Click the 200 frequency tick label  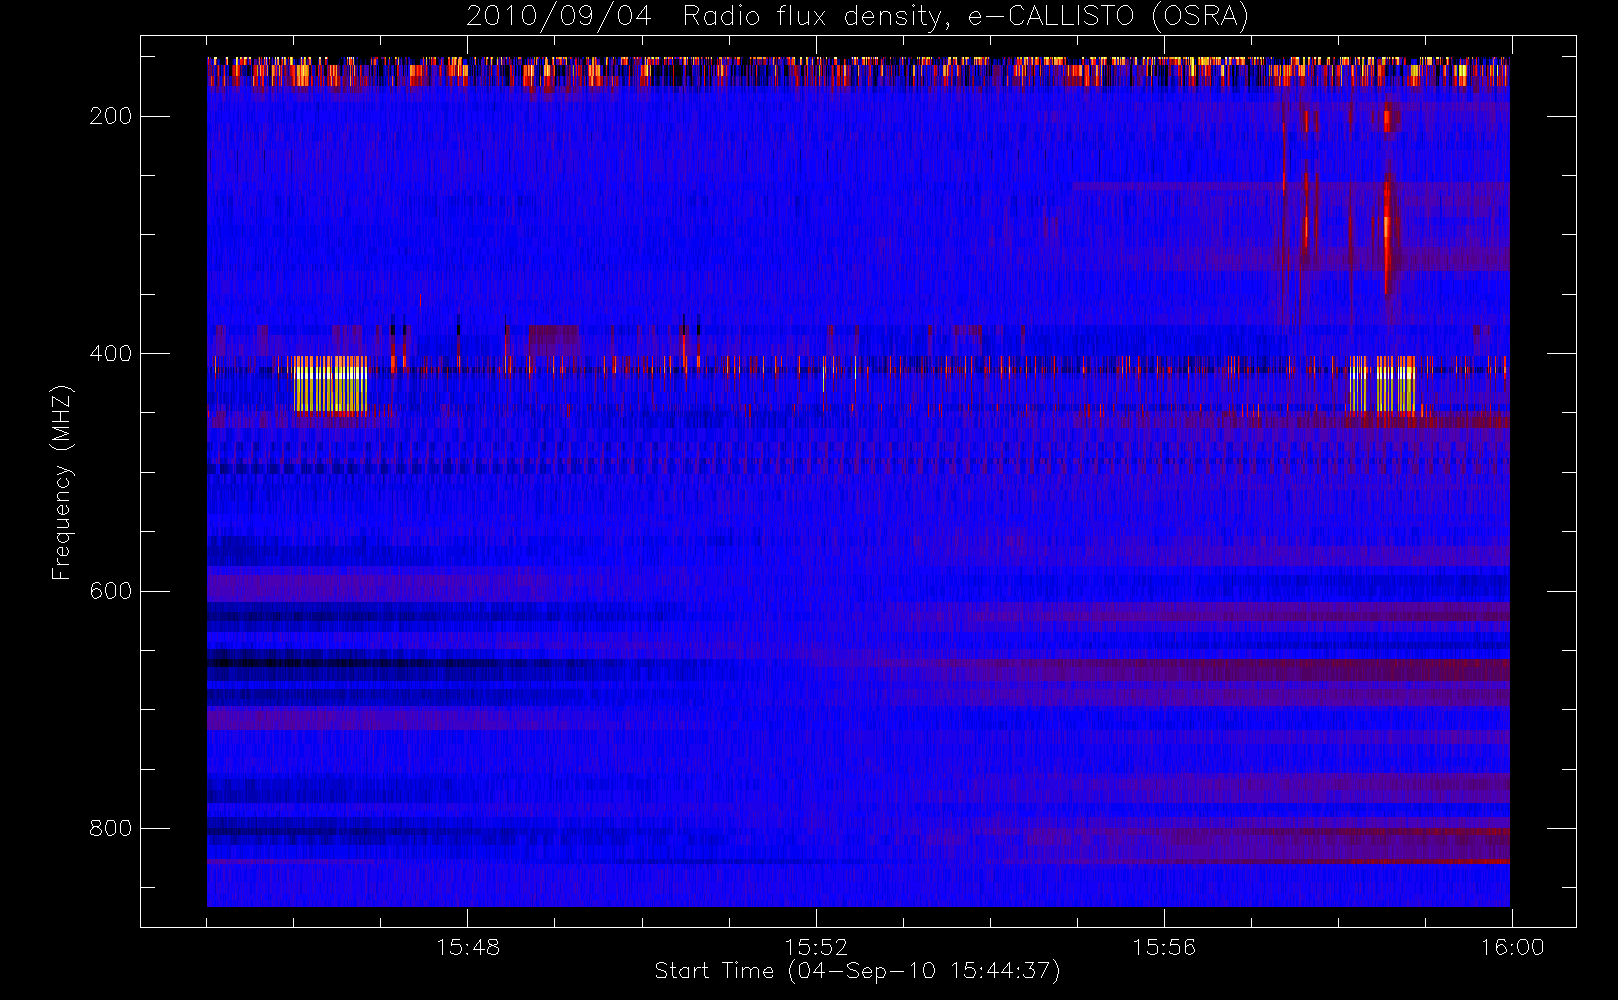point(110,116)
